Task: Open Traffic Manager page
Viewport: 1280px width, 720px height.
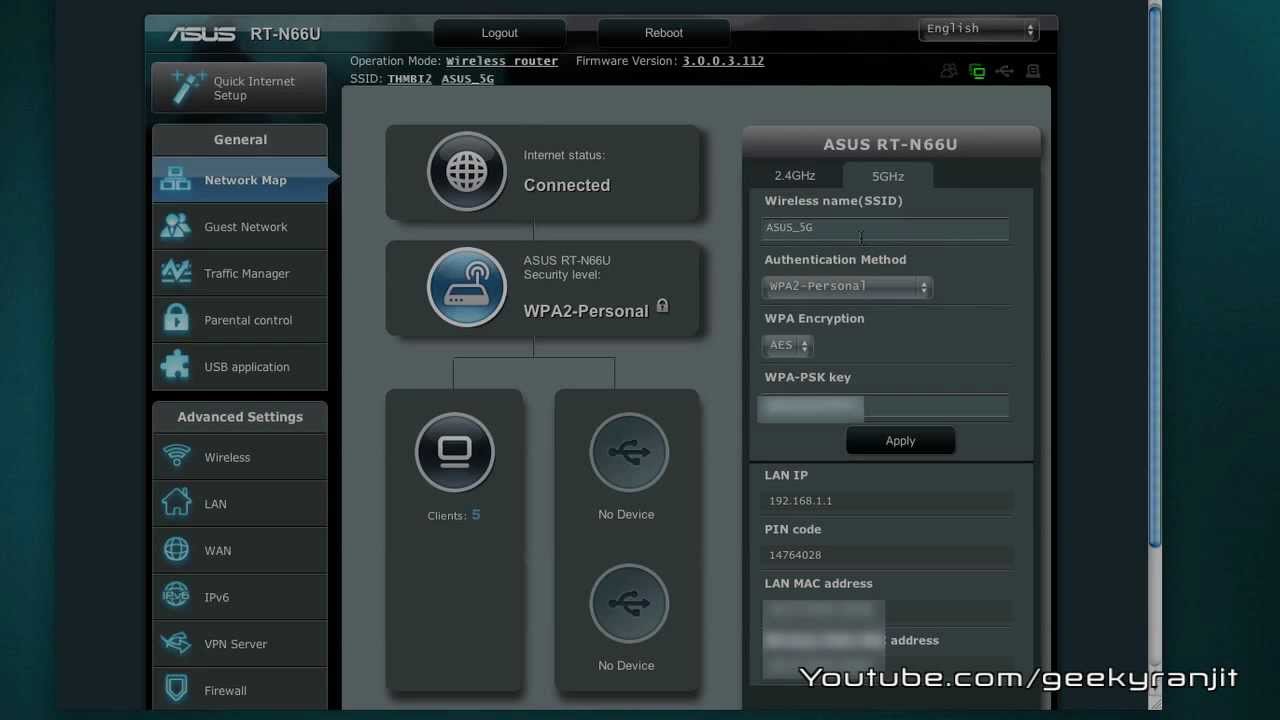Action: pos(240,273)
